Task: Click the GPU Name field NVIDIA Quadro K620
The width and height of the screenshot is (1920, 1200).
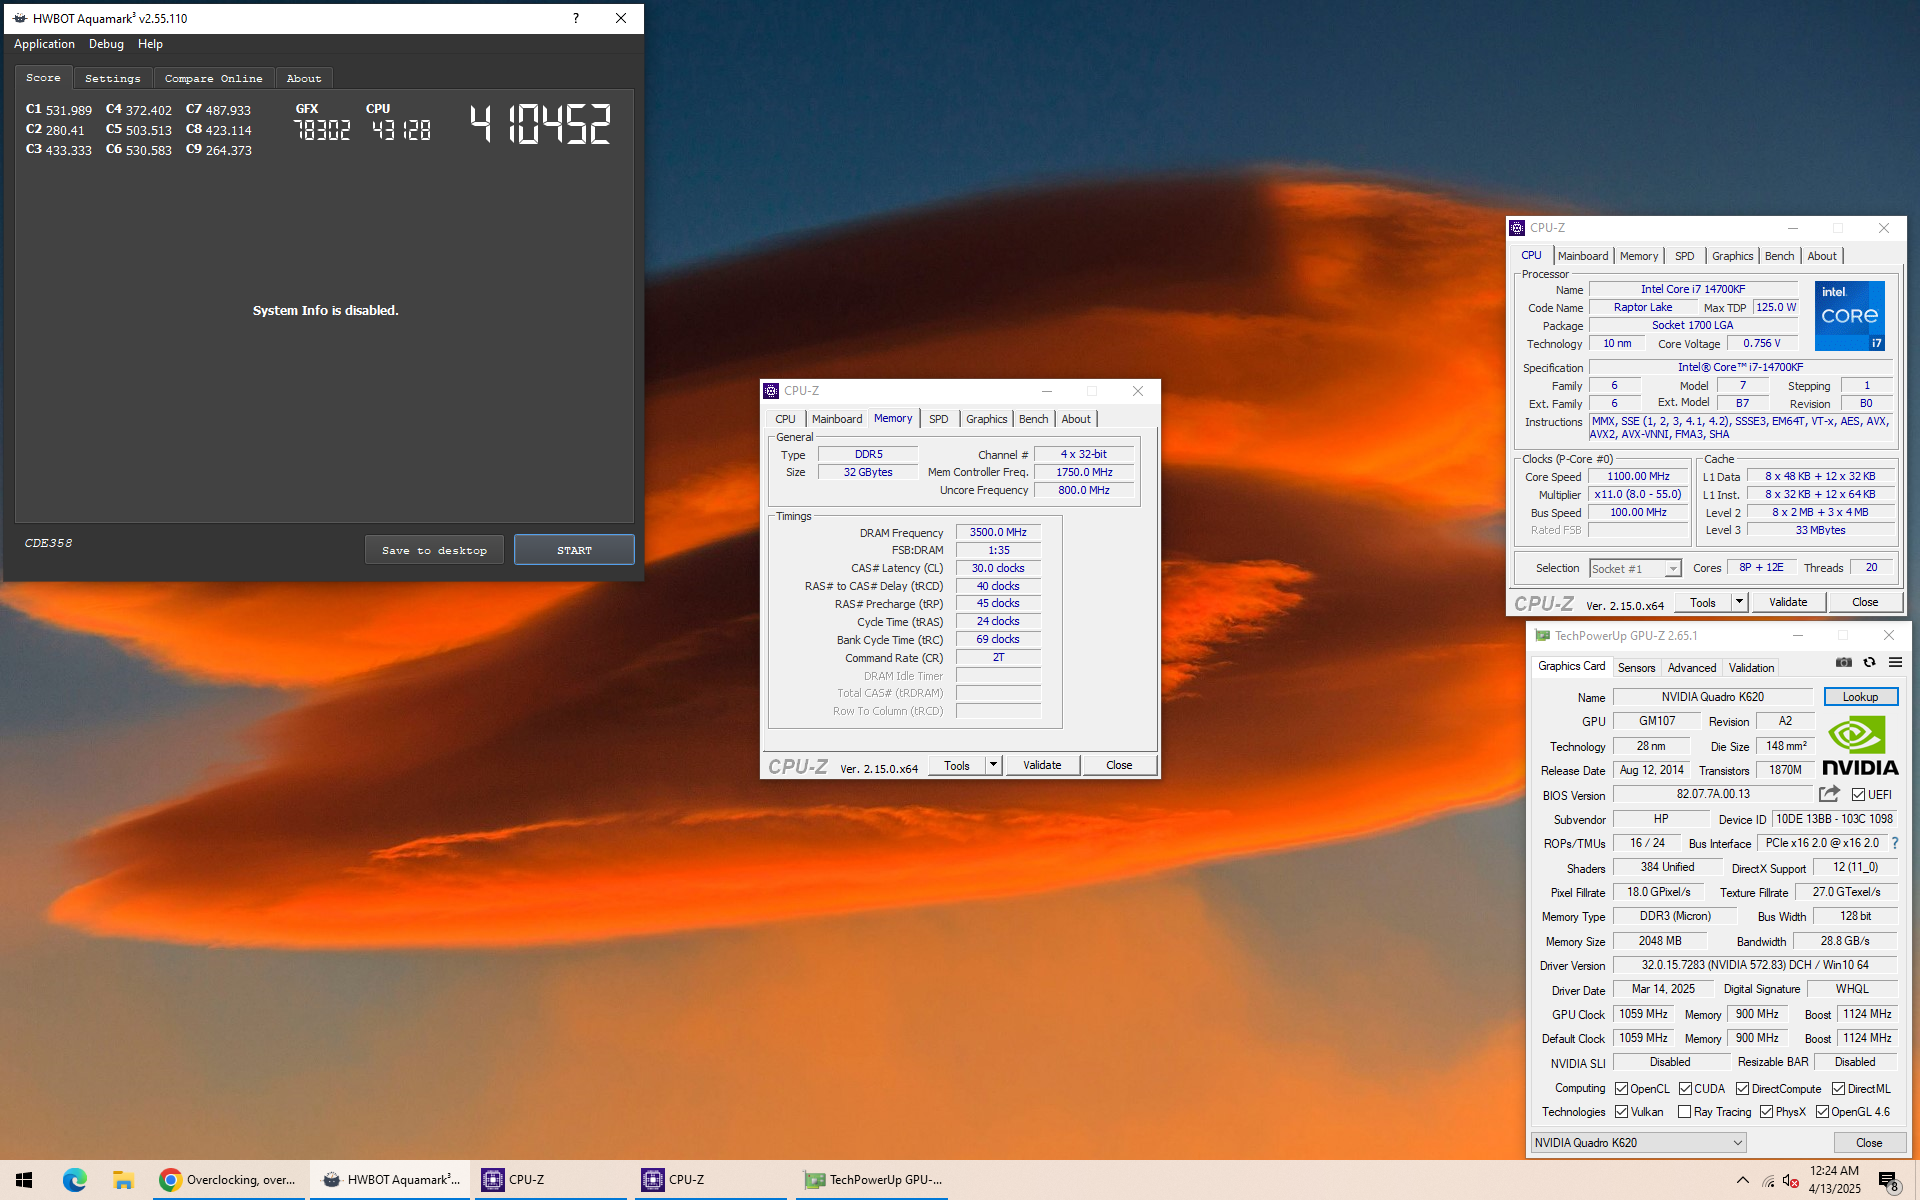Action: [1712, 697]
